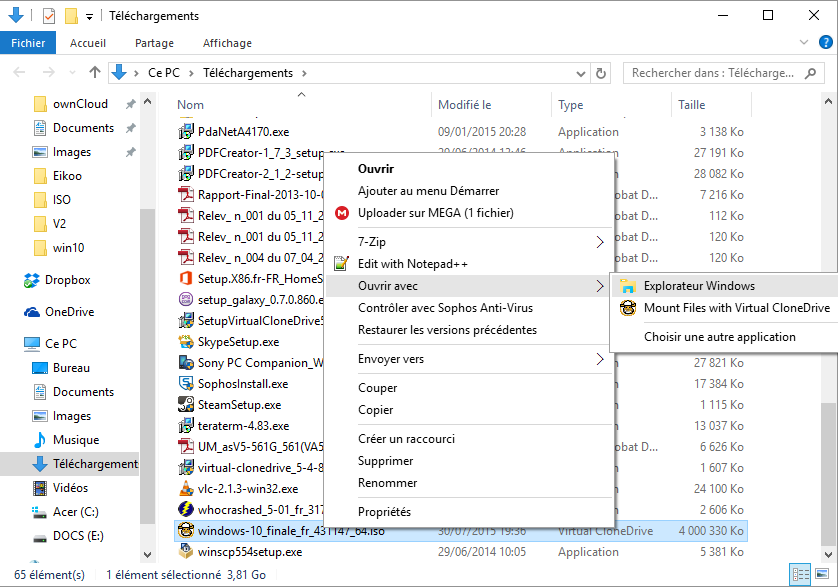
Task: Click the Explorateur Windows icon in submenu
Action: point(628,286)
